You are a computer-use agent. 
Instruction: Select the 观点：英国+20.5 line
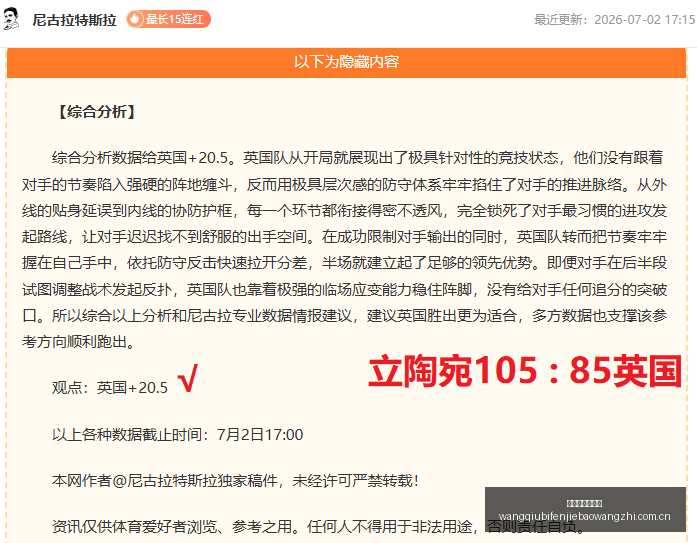(x=110, y=387)
